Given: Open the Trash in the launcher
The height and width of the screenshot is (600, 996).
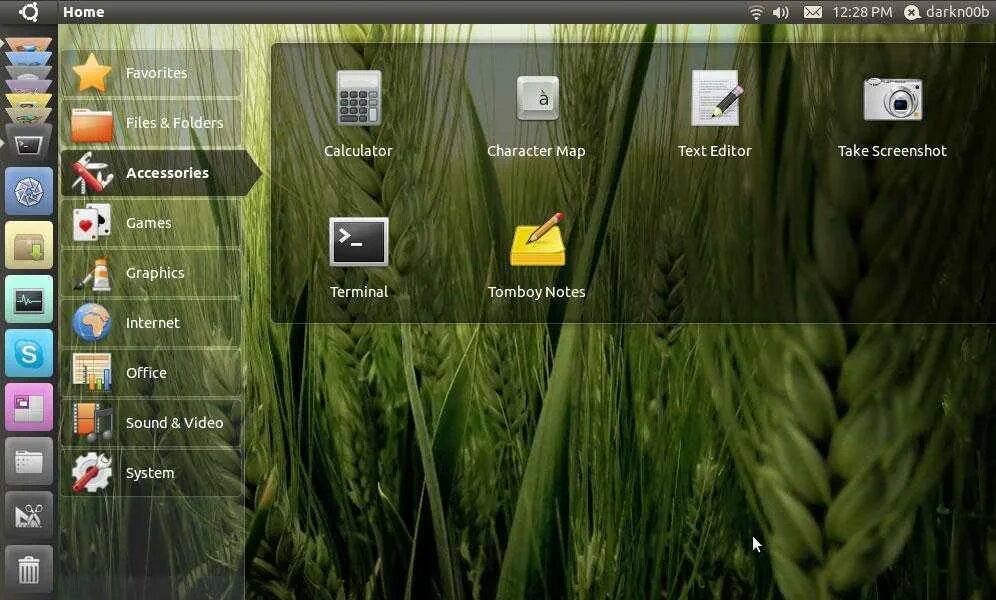Looking at the screenshot, I should [29, 570].
